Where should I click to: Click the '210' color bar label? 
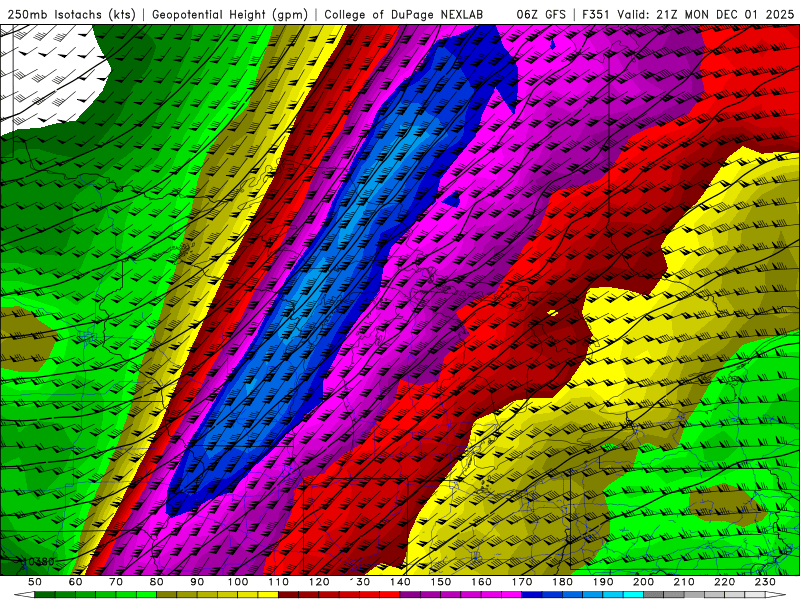[684, 582]
